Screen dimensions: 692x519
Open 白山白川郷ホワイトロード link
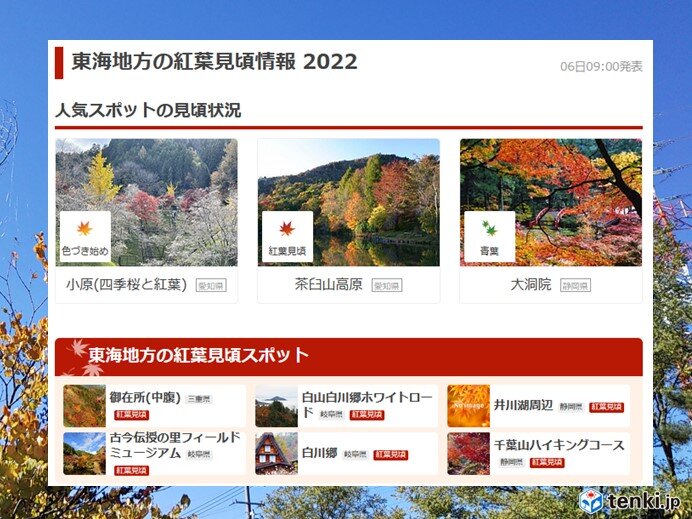click(x=367, y=405)
